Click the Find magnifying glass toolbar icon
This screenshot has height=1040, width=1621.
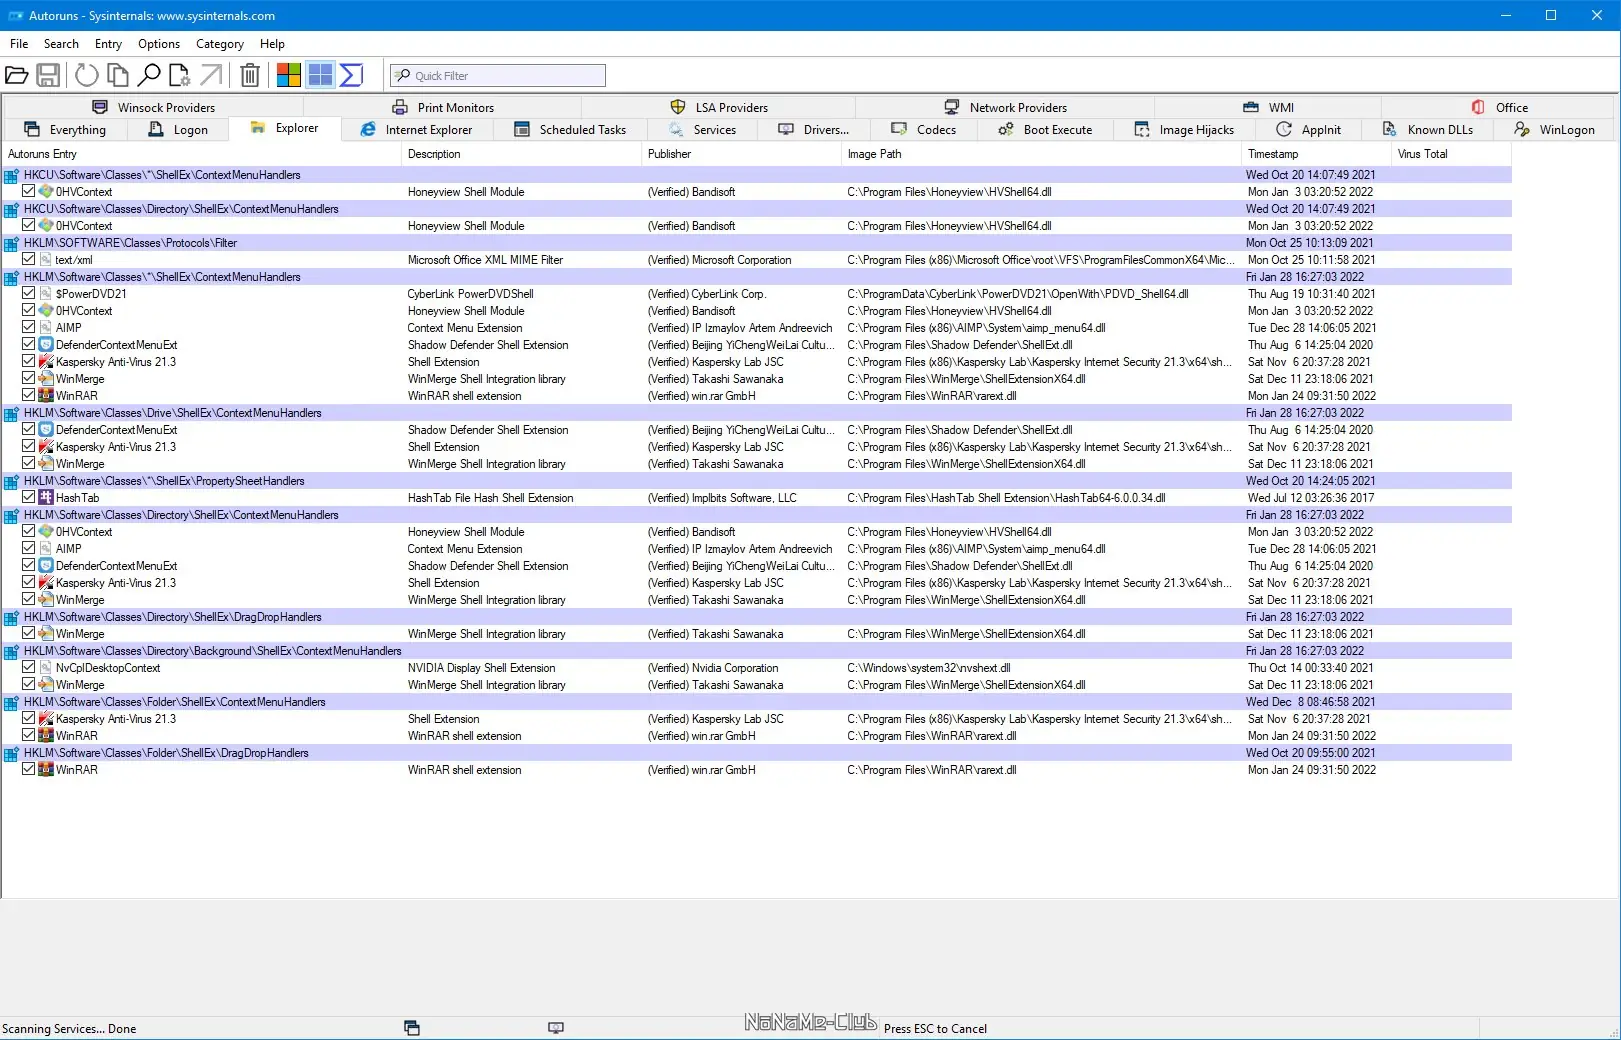[149, 75]
